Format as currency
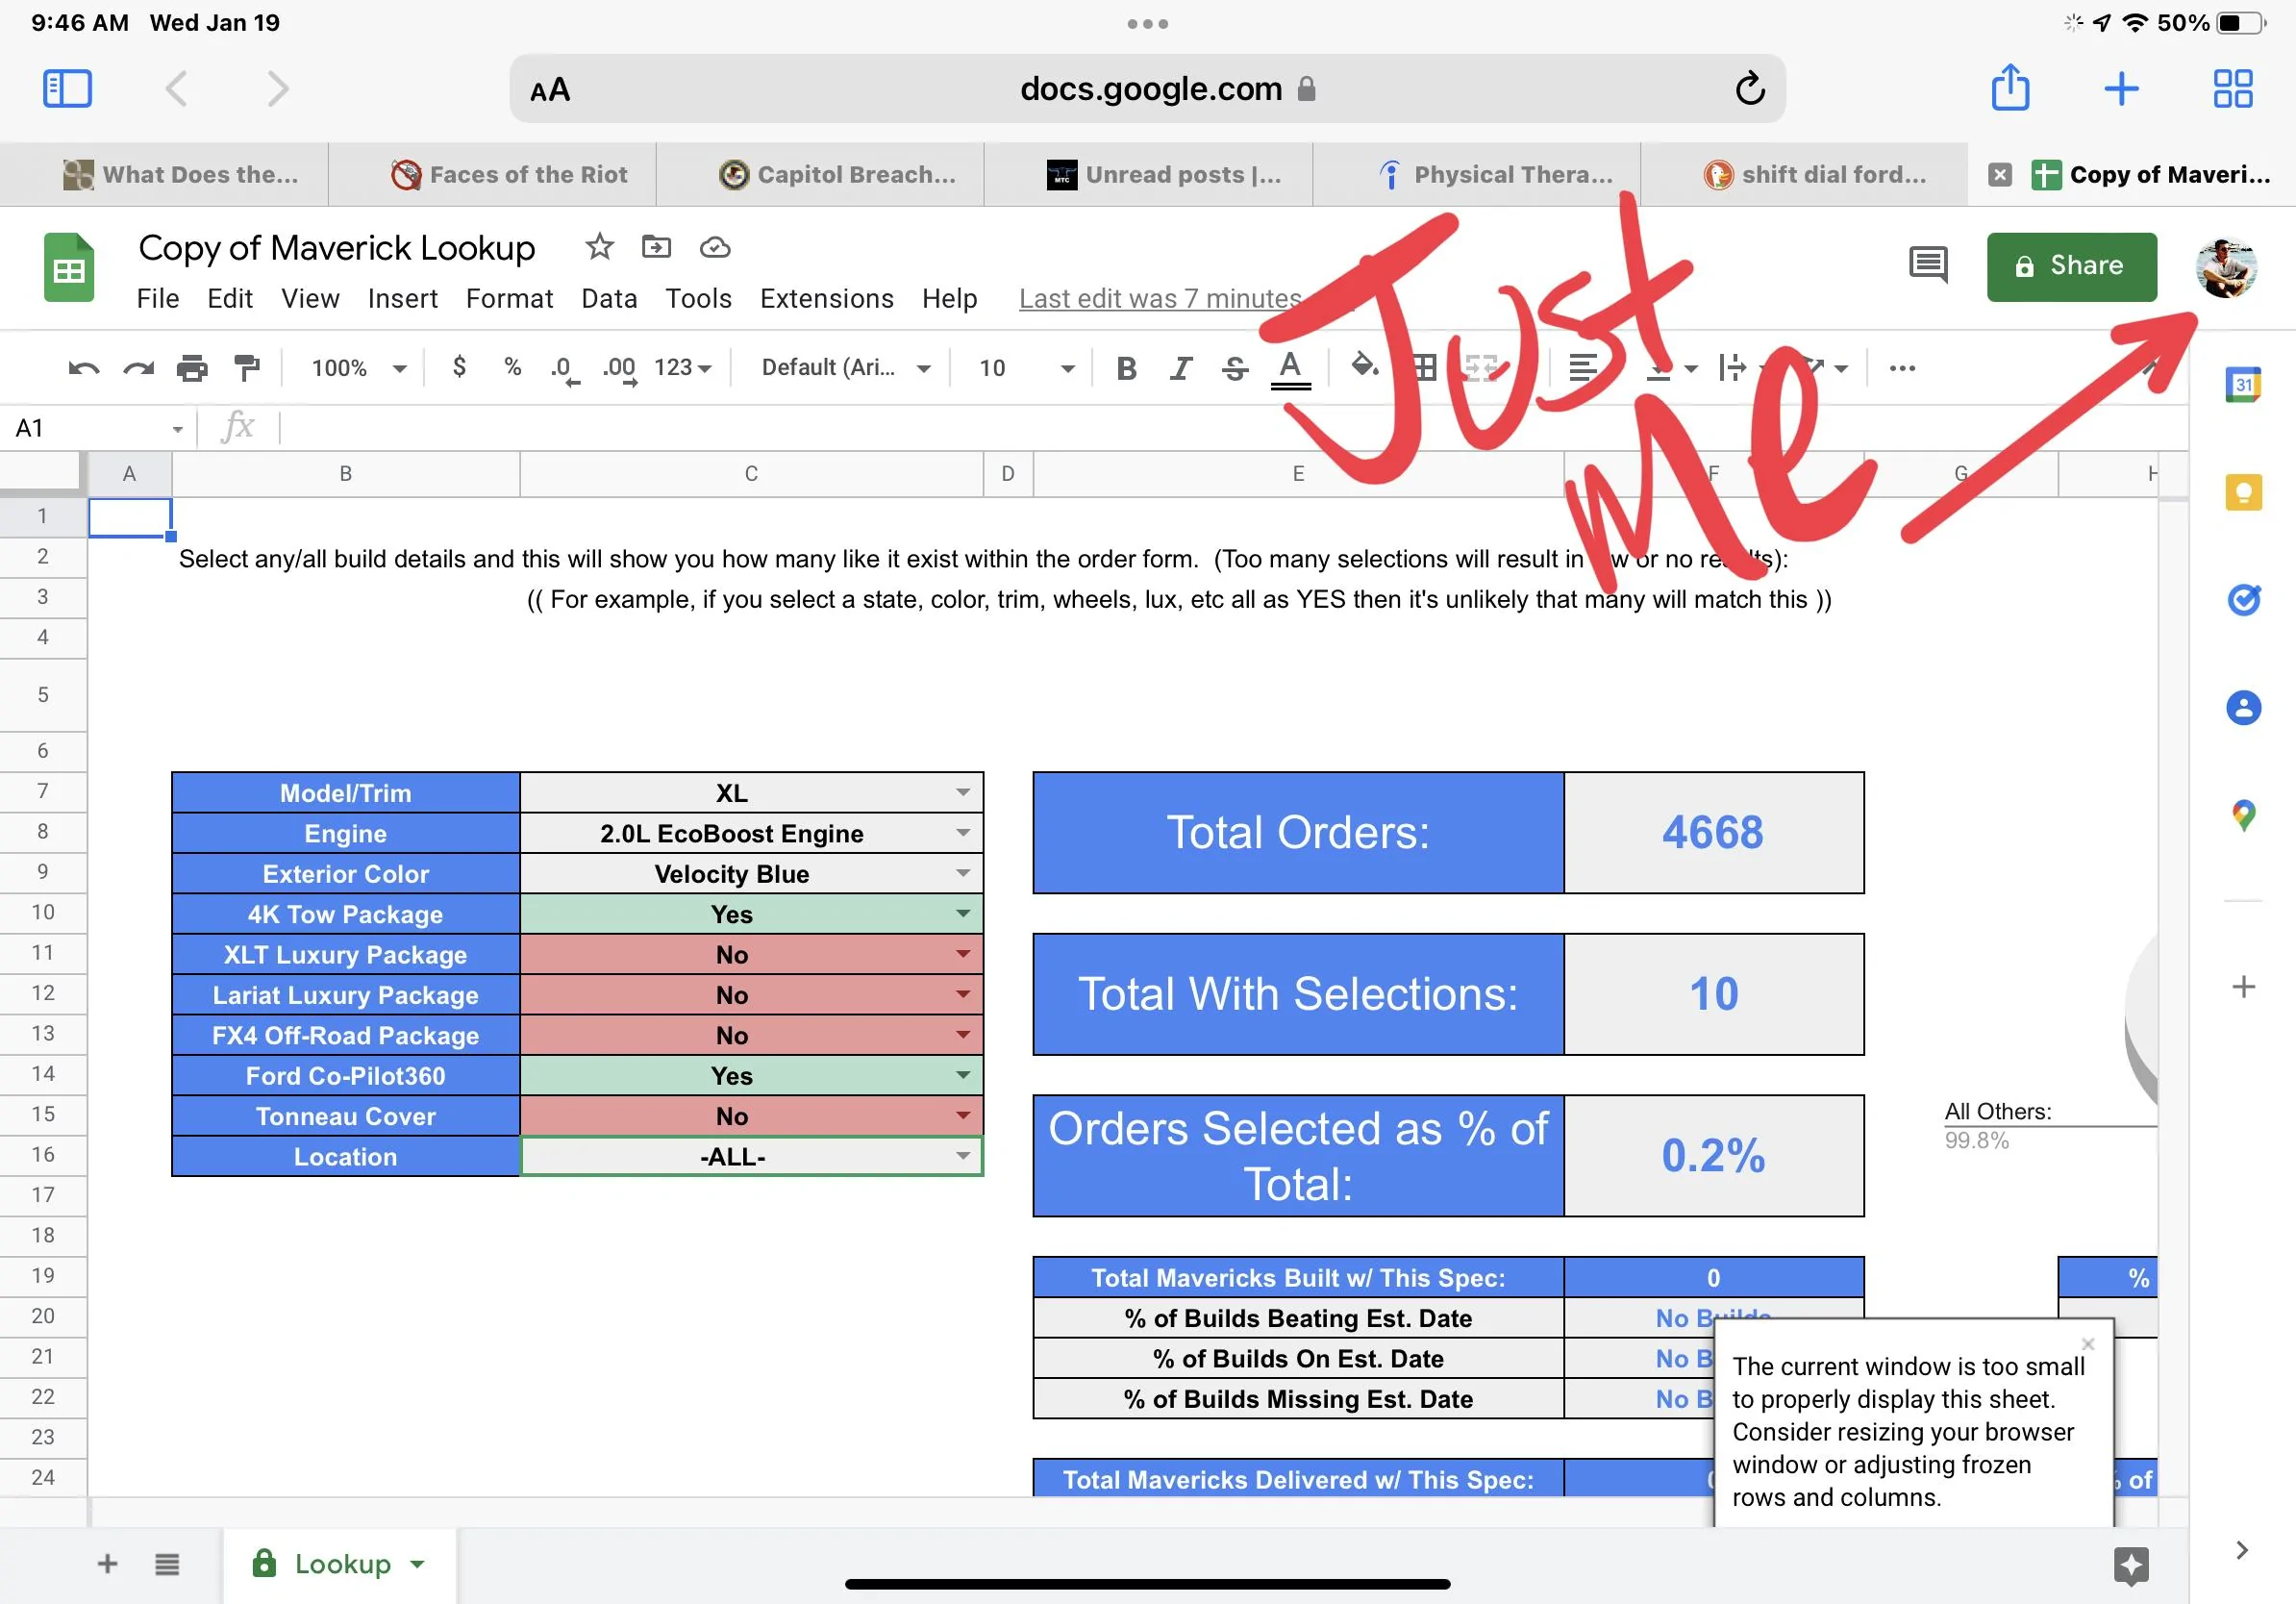This screenshot has height=1604, width=2296. pos(459,367)
